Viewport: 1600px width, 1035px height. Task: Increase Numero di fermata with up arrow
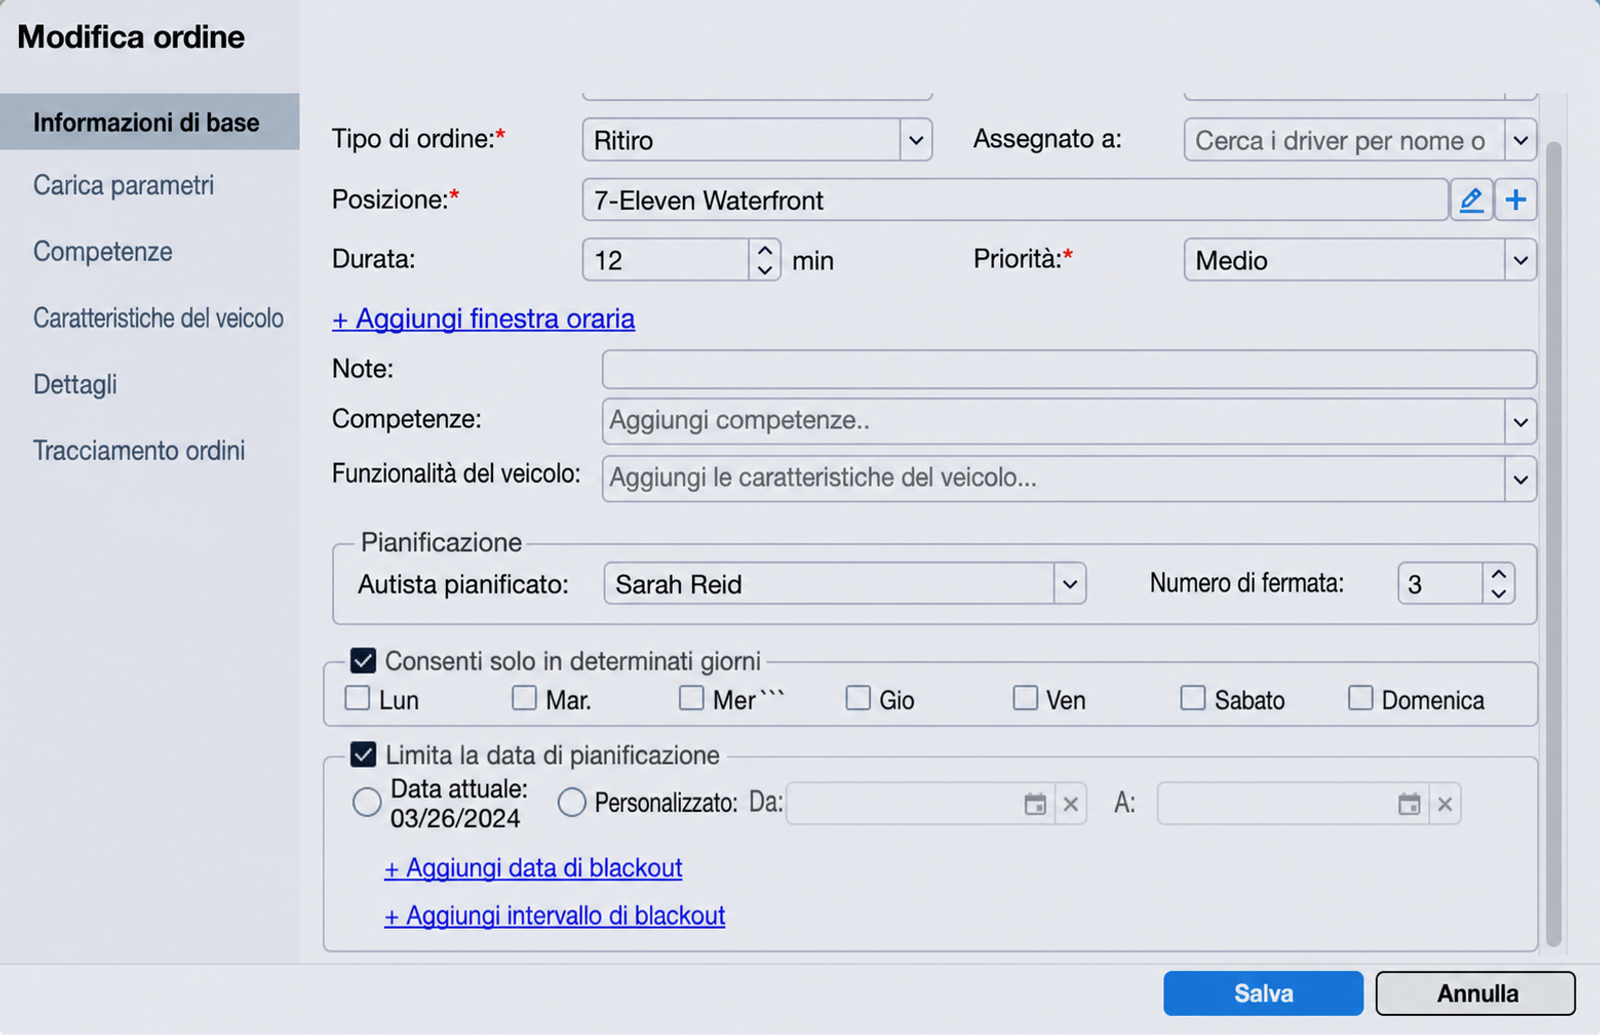coord(1498,574)
